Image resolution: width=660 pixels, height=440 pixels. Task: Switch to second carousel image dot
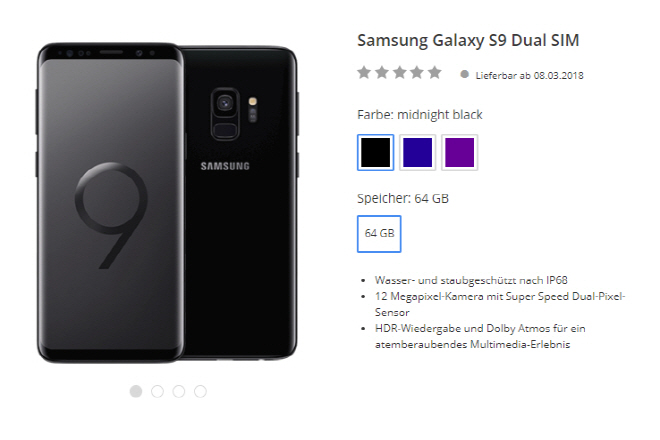pos(157,391)
